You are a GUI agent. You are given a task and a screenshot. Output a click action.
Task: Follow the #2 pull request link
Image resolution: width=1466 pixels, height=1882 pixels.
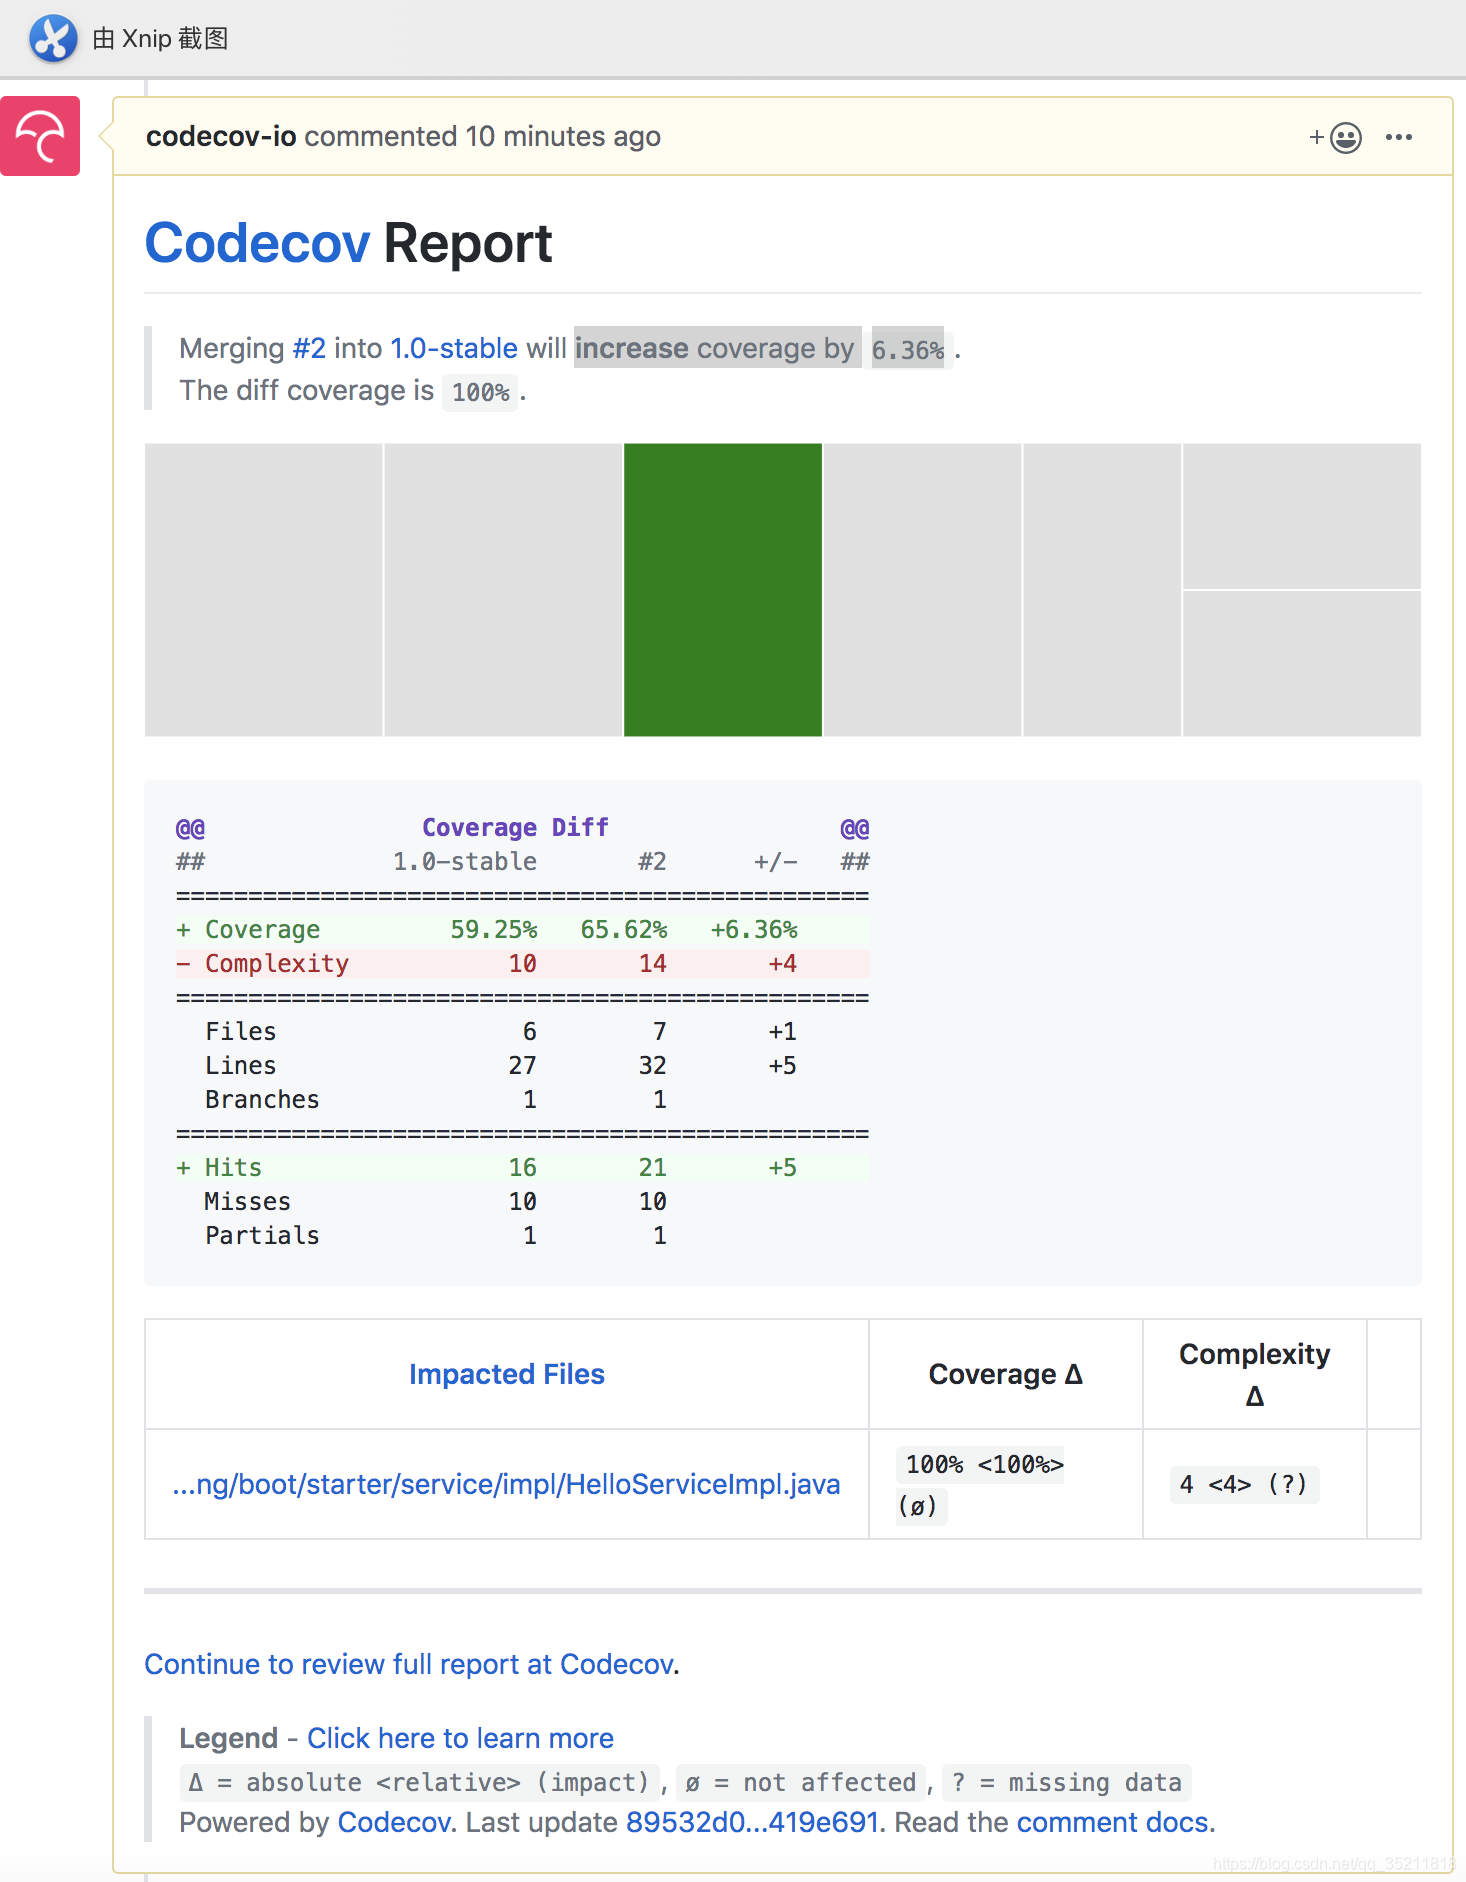pos(309,348)
